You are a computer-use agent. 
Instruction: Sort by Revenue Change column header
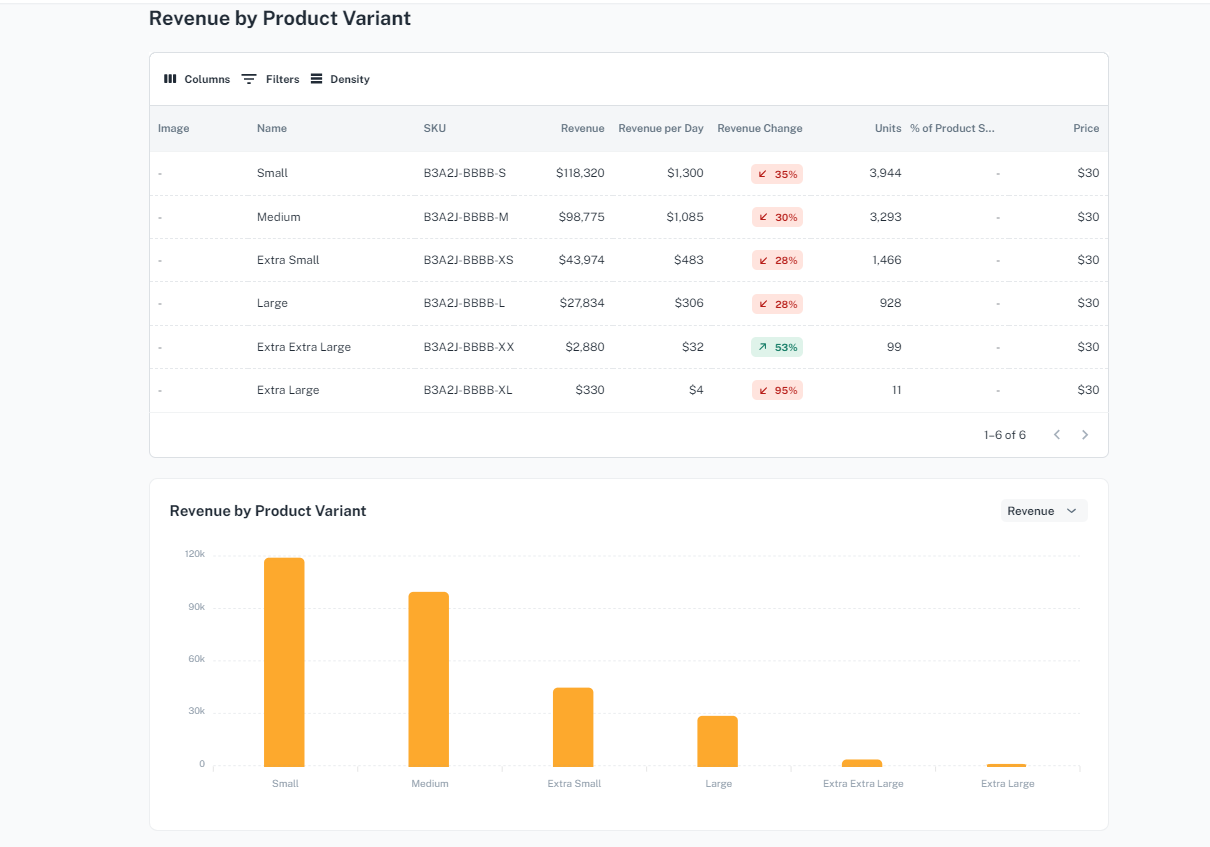[x=760, y=128]
